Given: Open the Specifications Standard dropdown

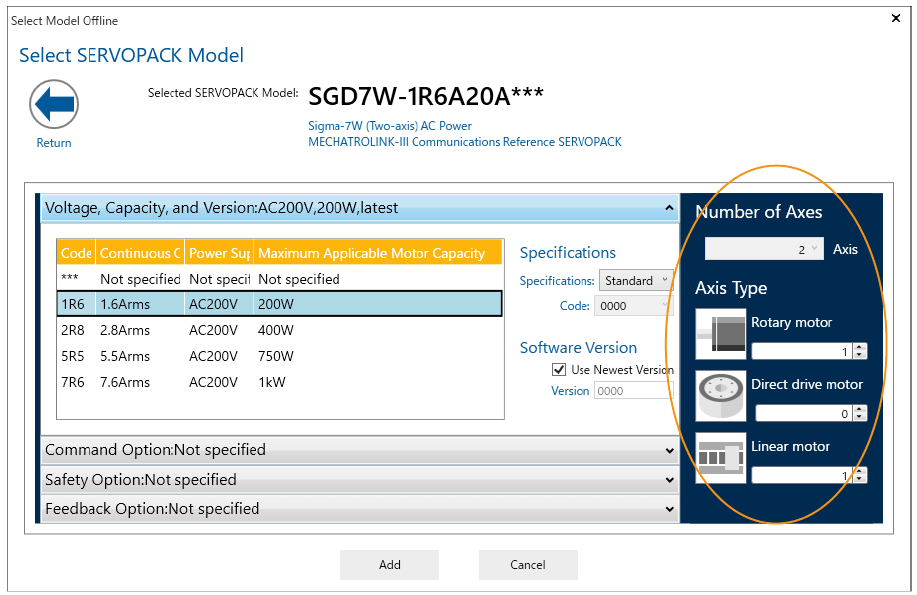Looking at the screenshot, I should point(635,281).
